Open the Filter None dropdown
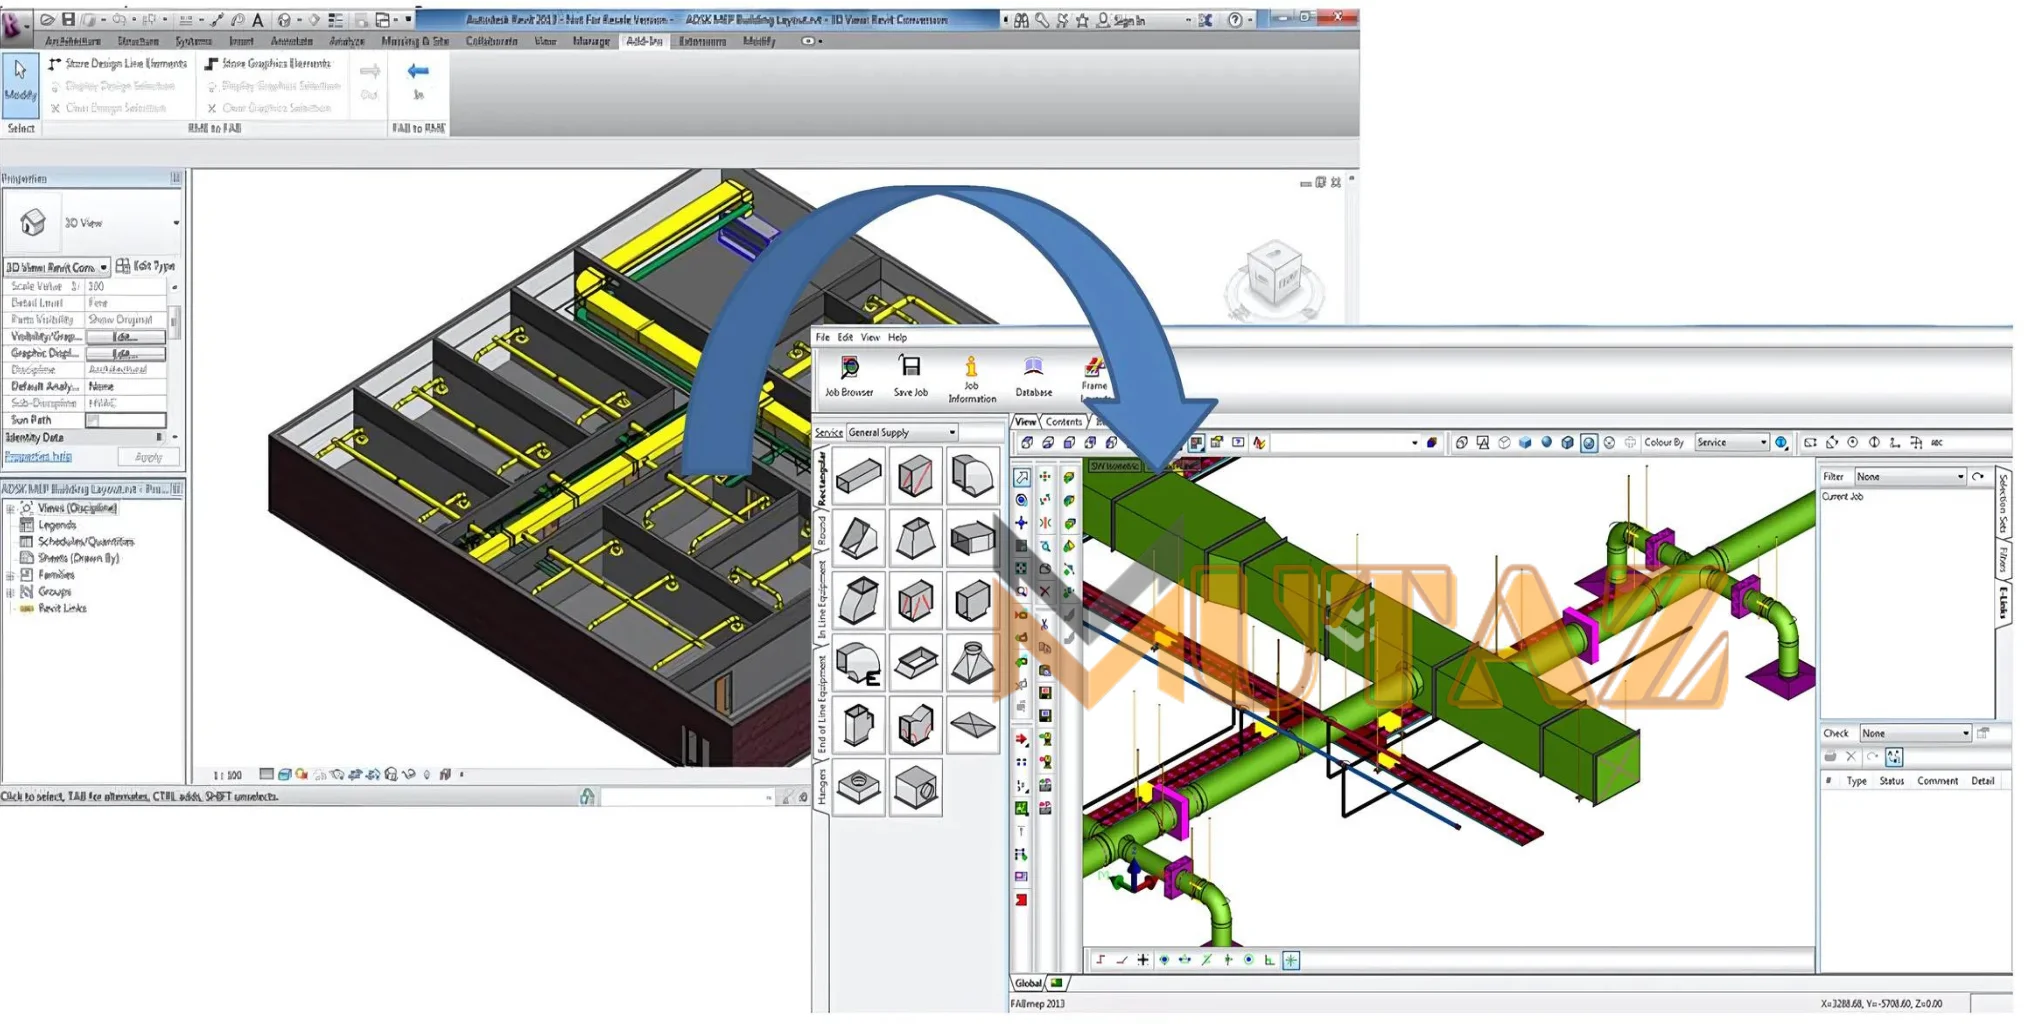The width and height of the screenshot is (2024, 1024). [1909, 477]
